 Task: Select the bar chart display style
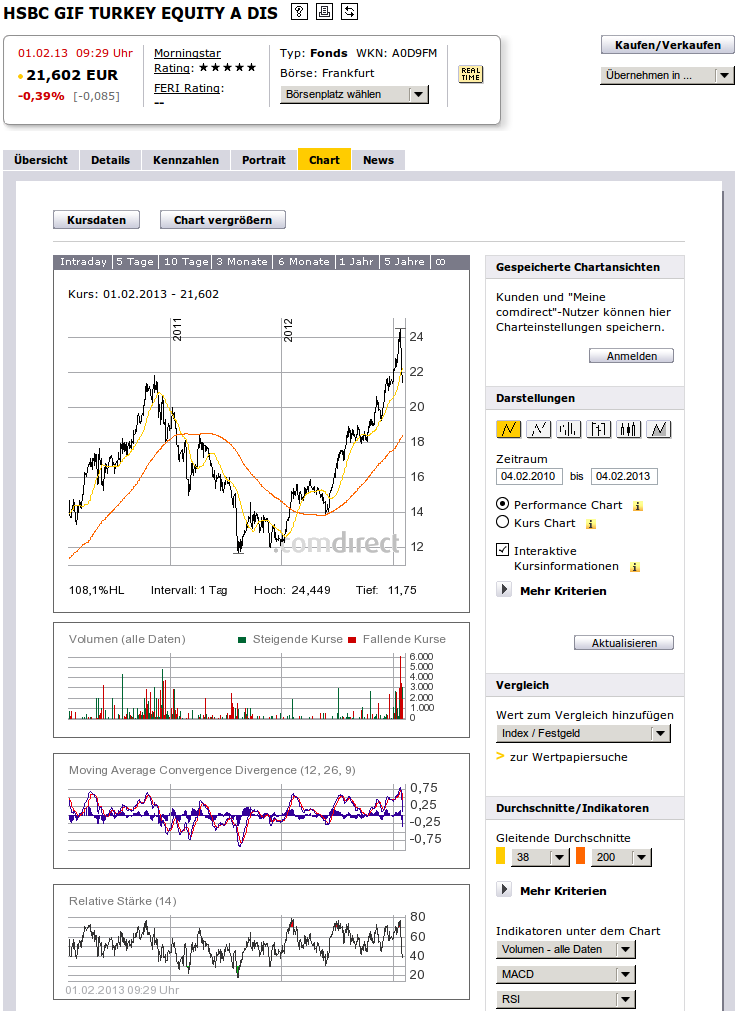(569, 429)
